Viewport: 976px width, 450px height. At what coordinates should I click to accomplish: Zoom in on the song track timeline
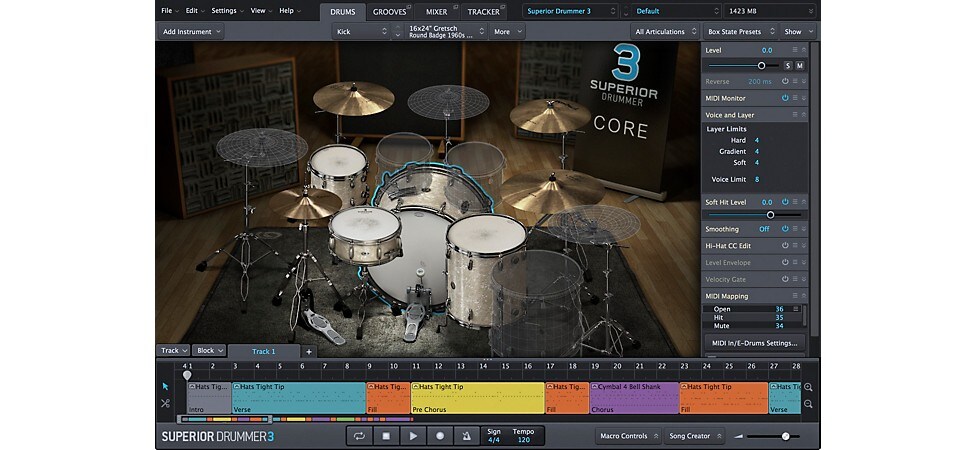[808, 387]
